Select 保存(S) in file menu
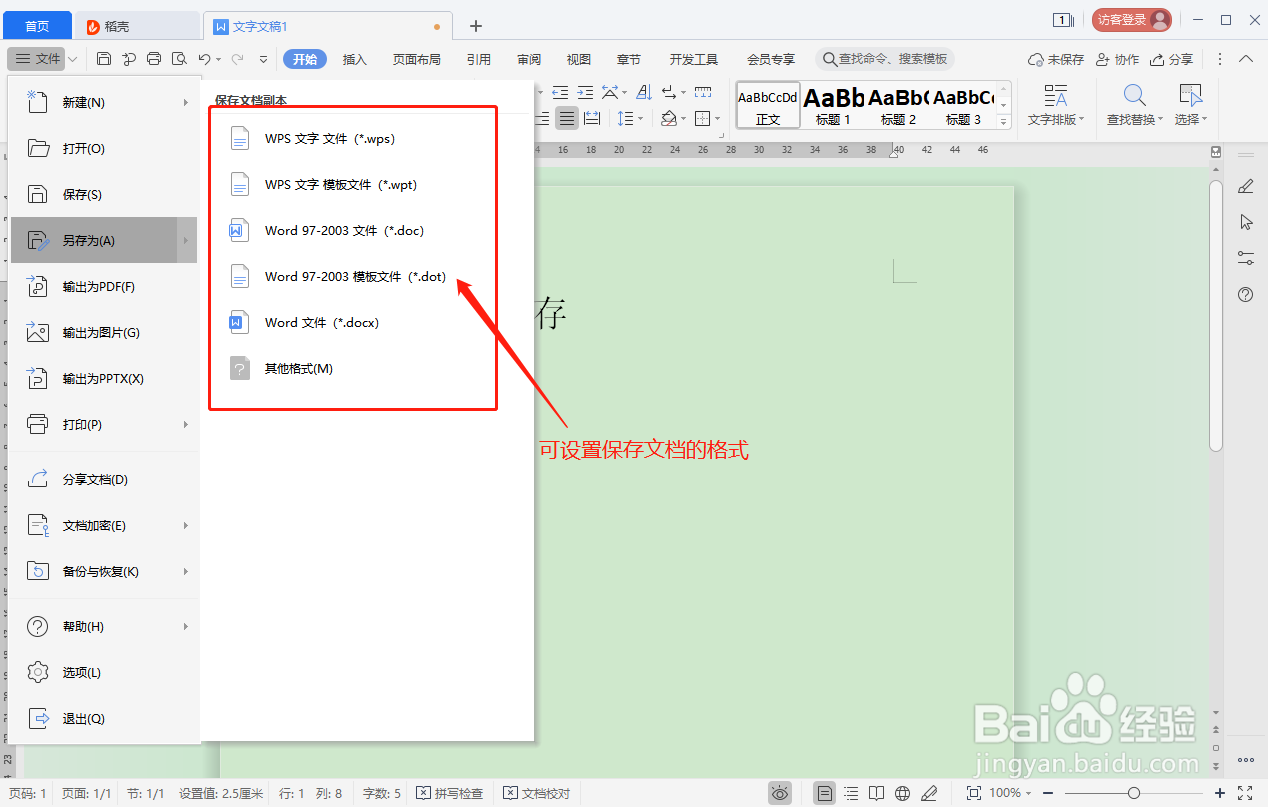Viewport: 1268px width, 807px height. (103, 194)
